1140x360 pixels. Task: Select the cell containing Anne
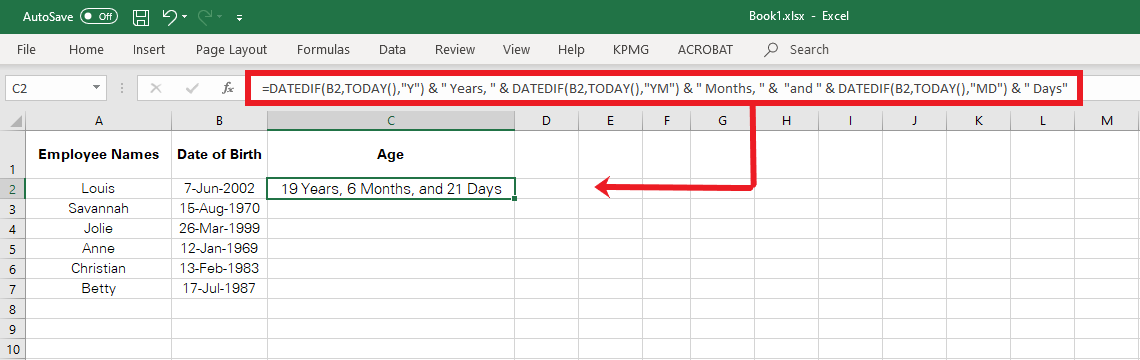[x=99, y=248]
